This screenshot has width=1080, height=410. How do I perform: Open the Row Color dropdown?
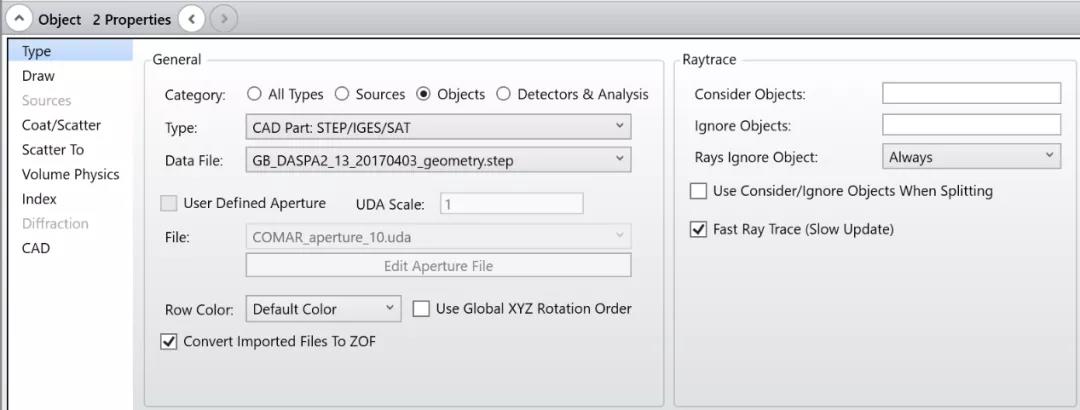click(323, 309)
